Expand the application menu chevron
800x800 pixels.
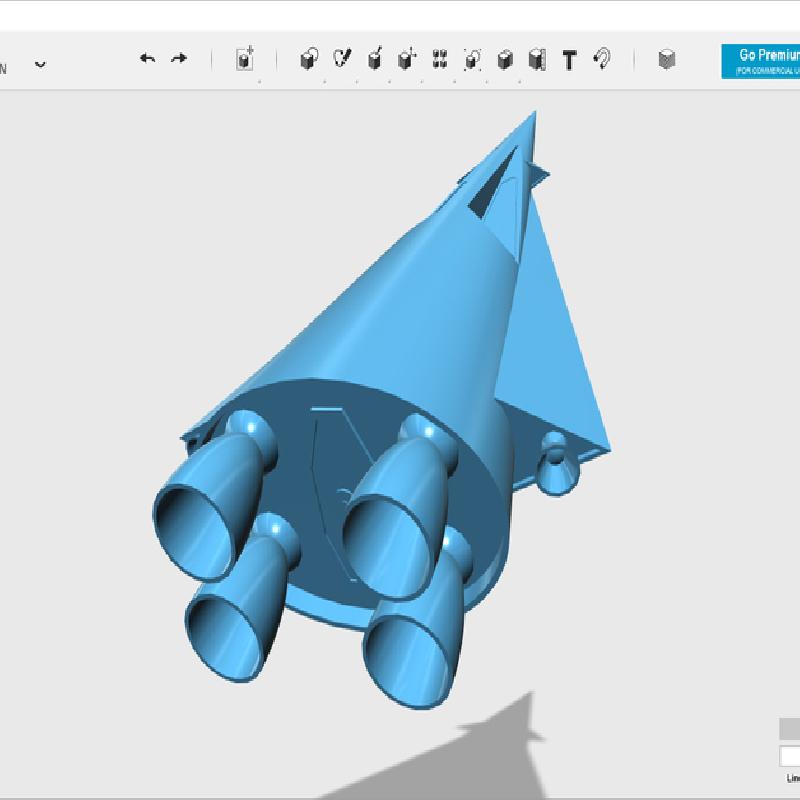pyautogui.click(x=40, y=64)
